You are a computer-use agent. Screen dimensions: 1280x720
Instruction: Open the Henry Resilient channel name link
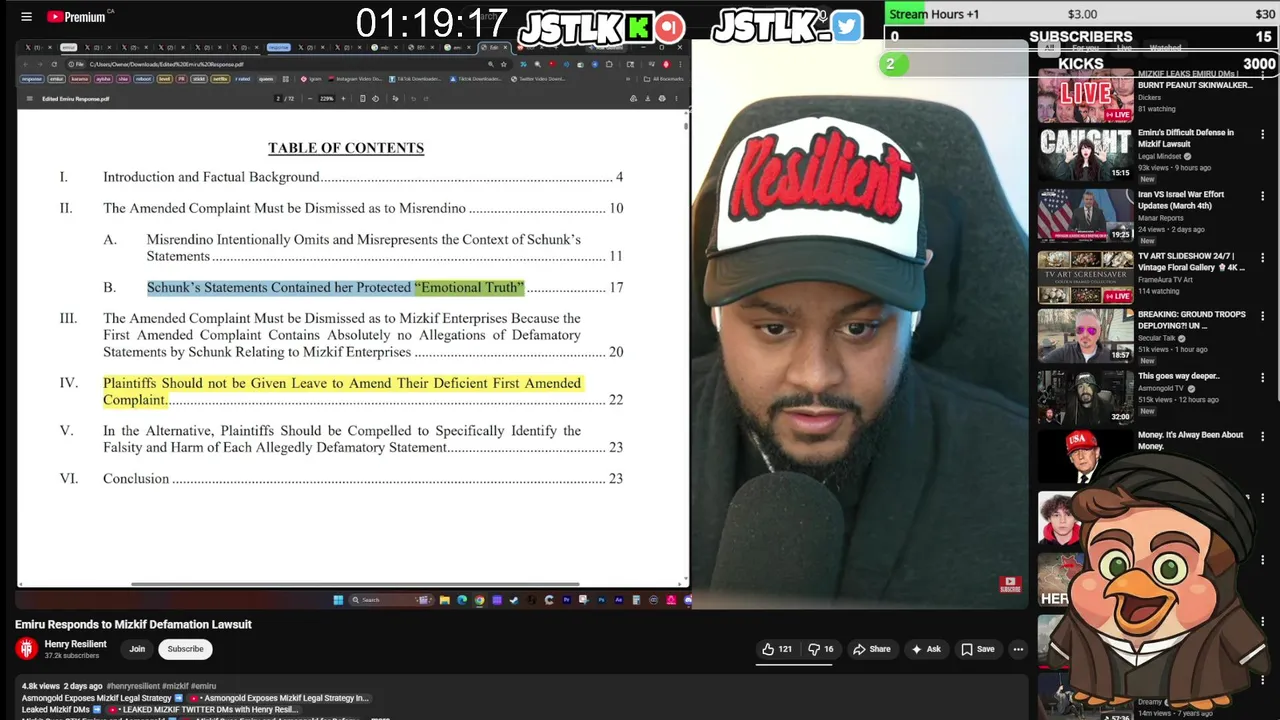75,644
